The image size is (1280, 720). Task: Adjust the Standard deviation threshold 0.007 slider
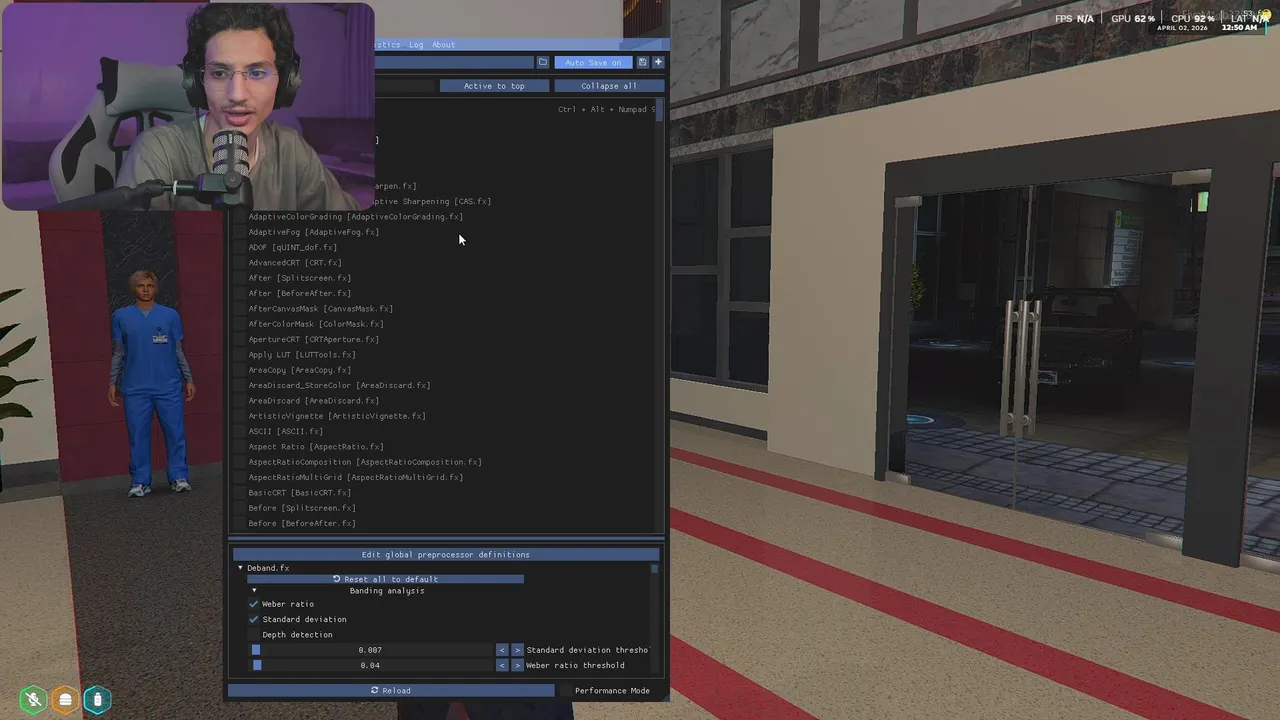coord(371,650)
